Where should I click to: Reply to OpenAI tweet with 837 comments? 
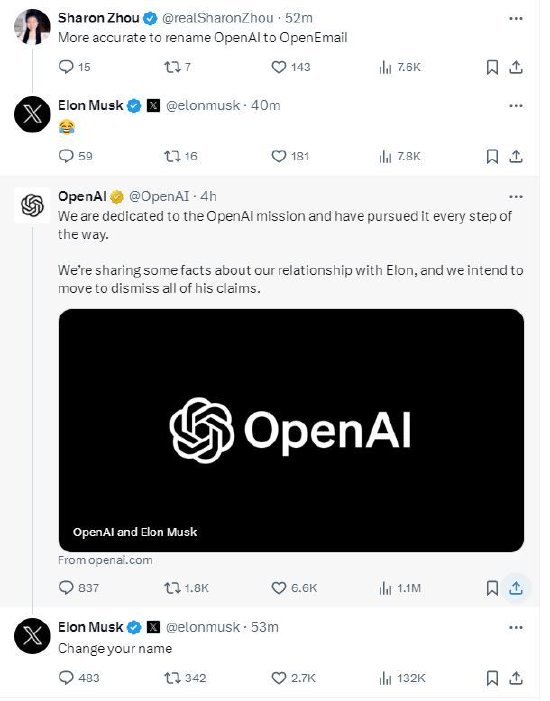pyautogui.click(x=66, y=587)
